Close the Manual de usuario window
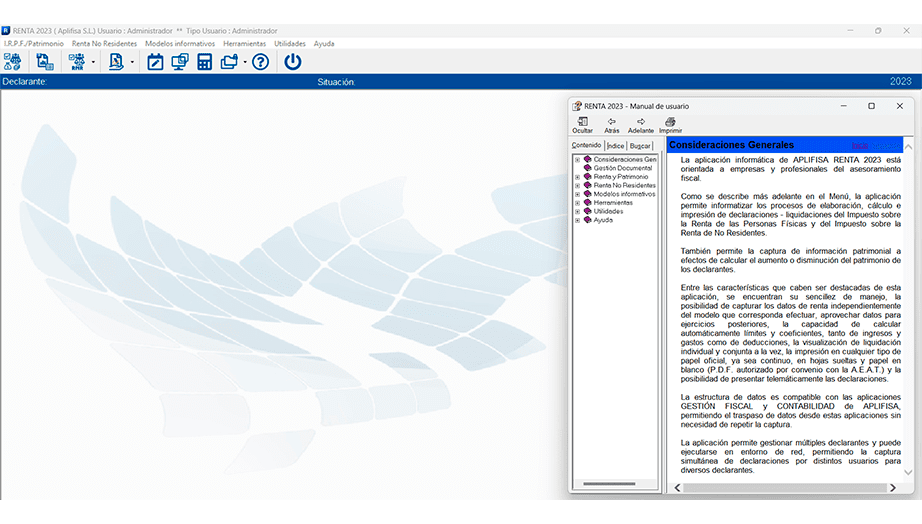This screenshot has height=524, width=922. [900, 106]
